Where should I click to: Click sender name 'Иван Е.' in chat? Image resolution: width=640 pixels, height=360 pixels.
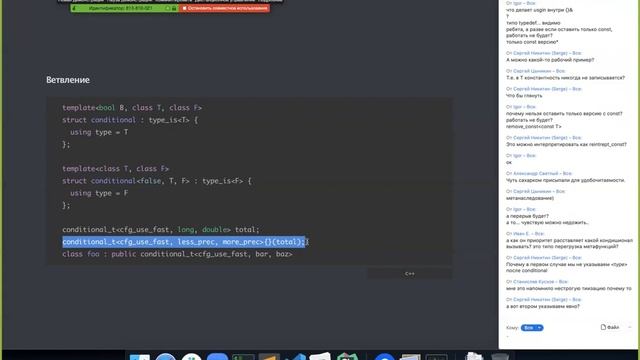[x=523, y=234]
